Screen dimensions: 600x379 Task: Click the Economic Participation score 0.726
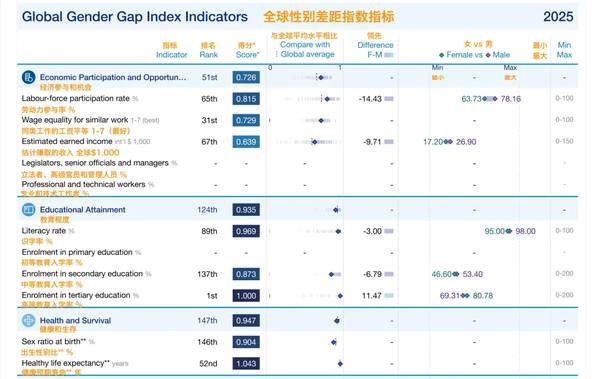pos(246,77)
